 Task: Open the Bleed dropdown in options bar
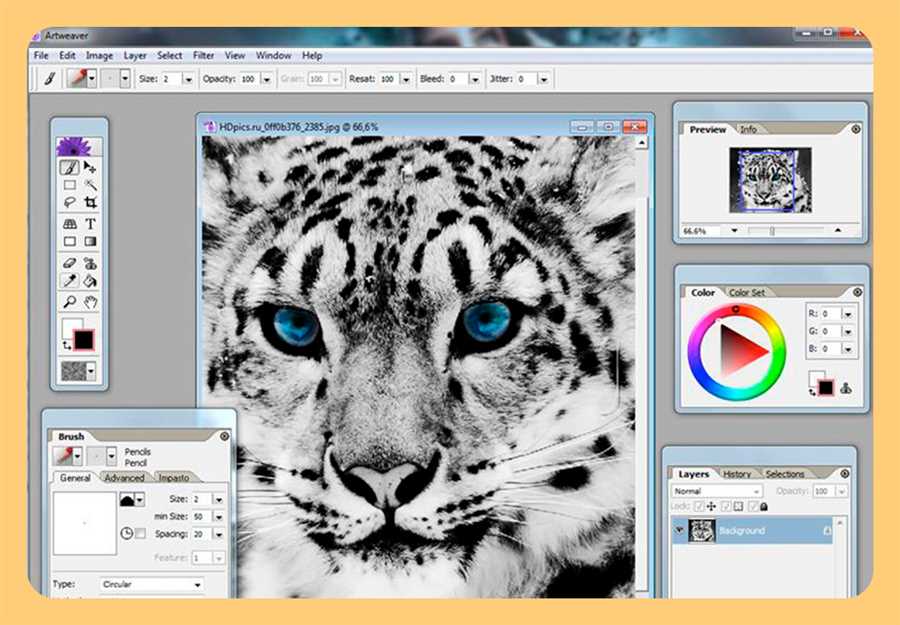coord(475,79)
